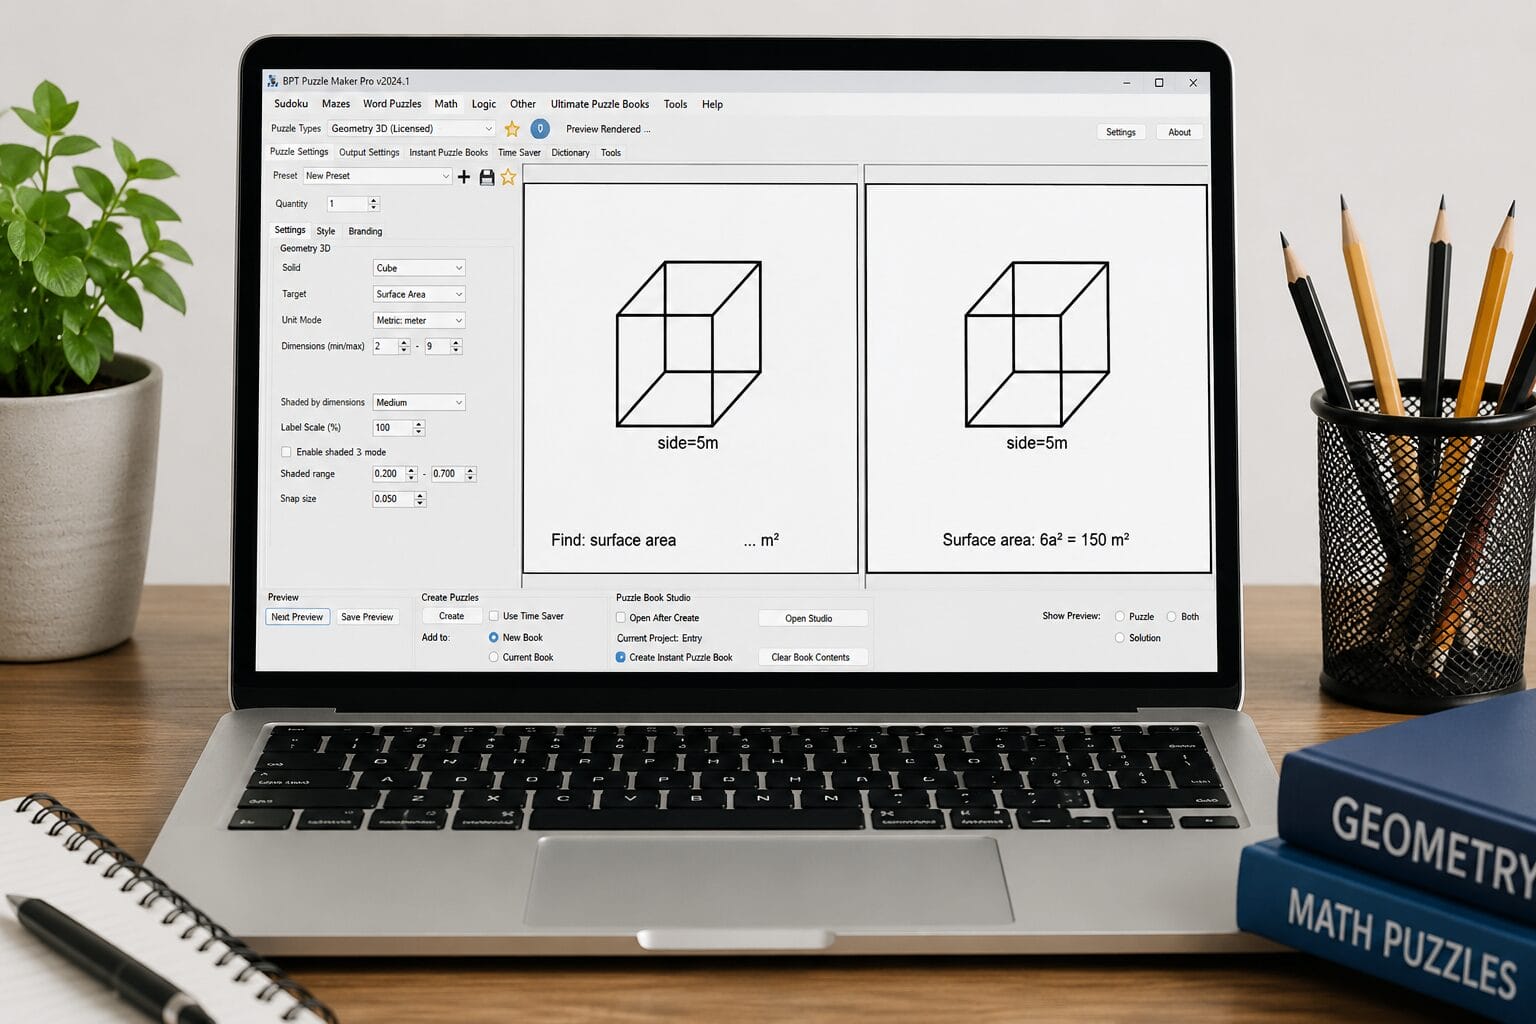
Task: Choose Puzzle in Show Preview options
Action: click(1120, 617)
